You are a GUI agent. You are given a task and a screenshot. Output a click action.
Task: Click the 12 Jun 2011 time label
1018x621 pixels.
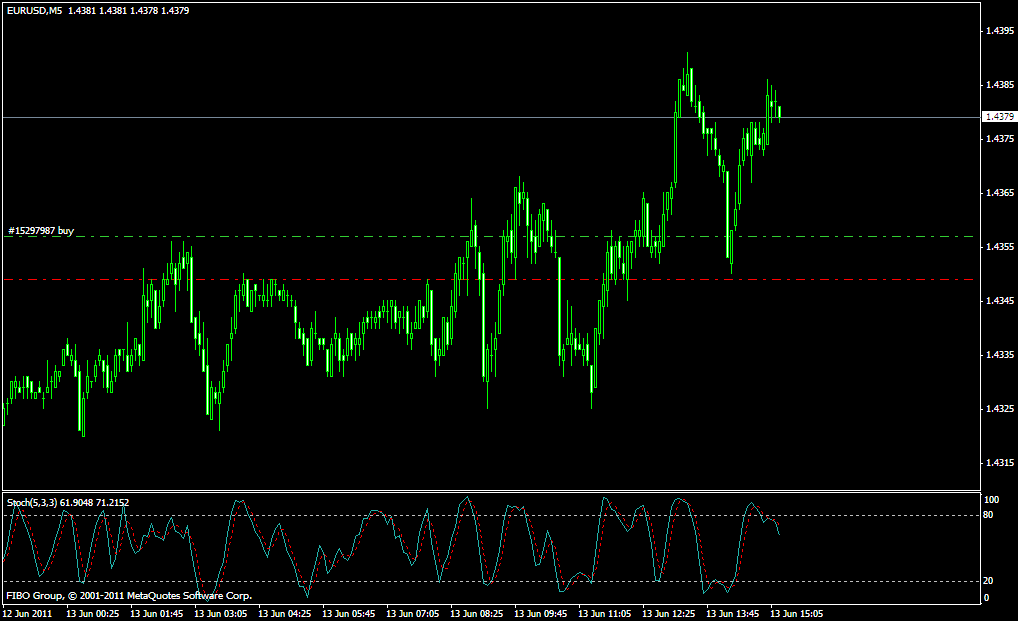coord(26,613)
